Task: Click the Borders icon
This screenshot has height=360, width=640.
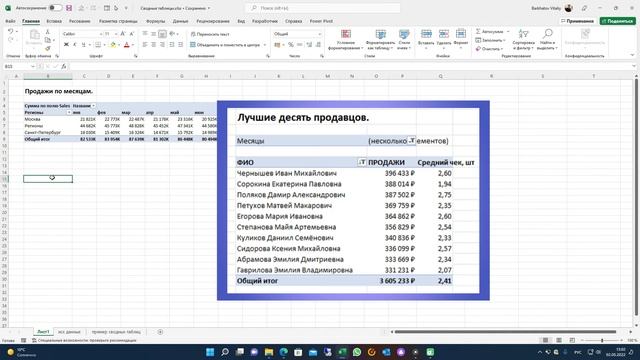Action: pos(98,44)
